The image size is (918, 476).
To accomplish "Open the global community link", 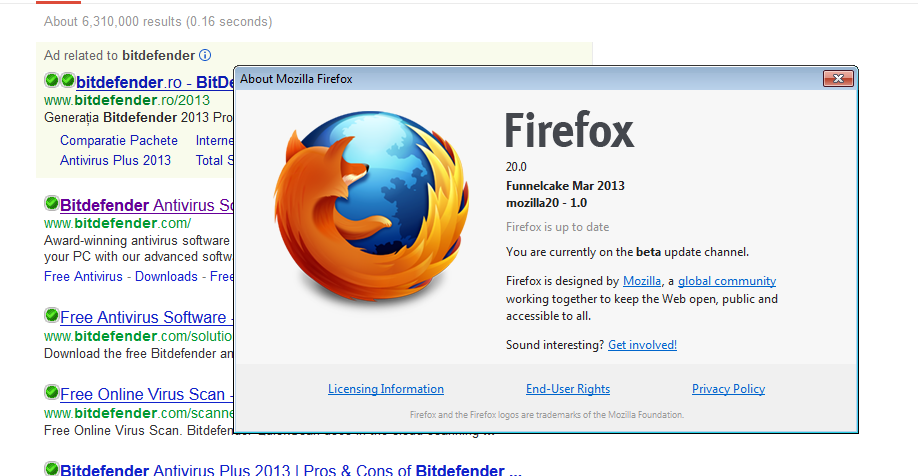I will click(x=727, y=281).
